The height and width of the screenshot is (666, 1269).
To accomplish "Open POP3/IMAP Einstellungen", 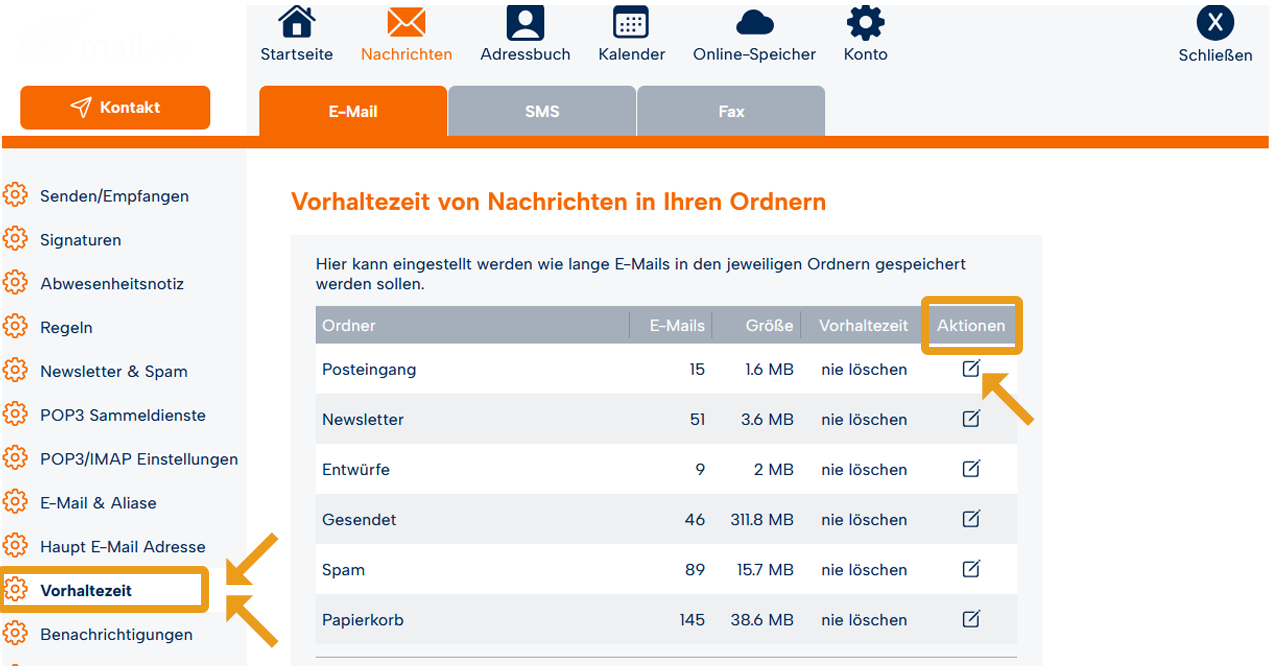I will click(x=139, y=459).
